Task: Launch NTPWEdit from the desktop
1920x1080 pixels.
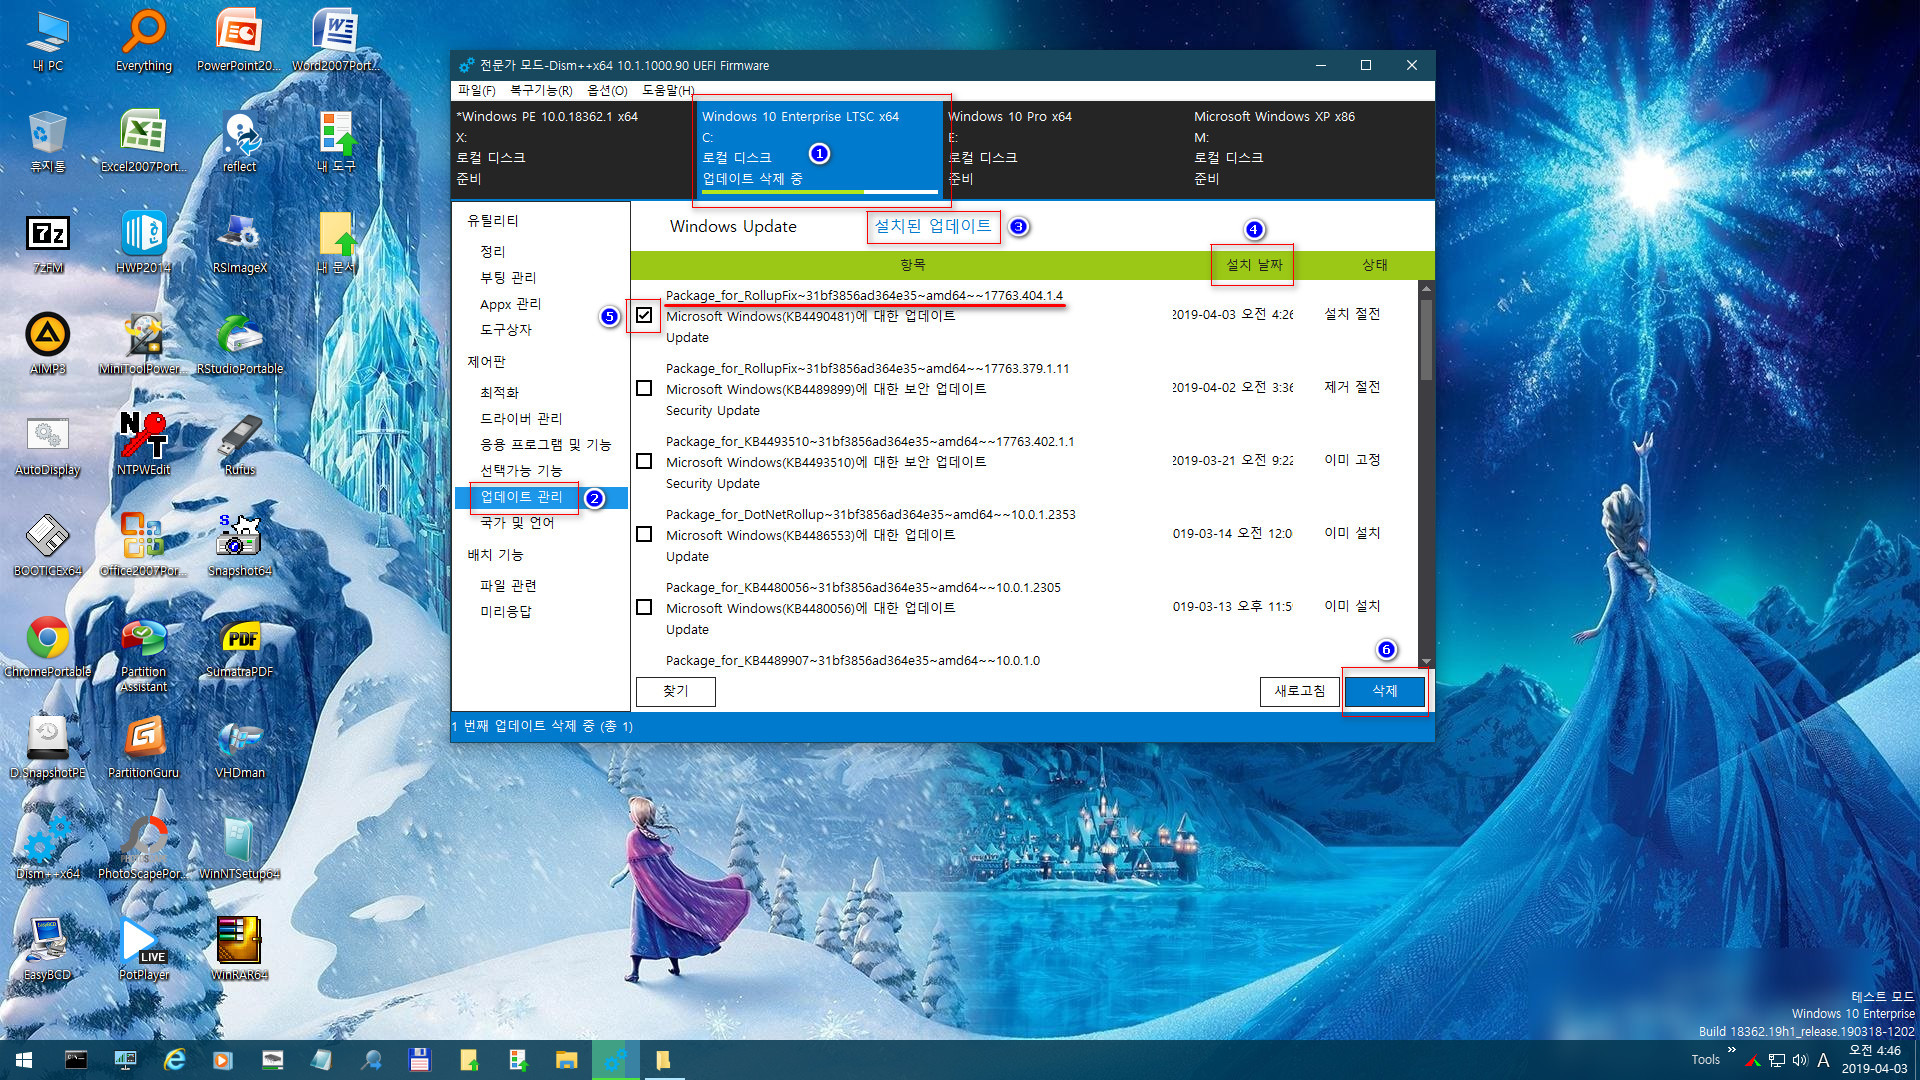Action: pos(144,444)
